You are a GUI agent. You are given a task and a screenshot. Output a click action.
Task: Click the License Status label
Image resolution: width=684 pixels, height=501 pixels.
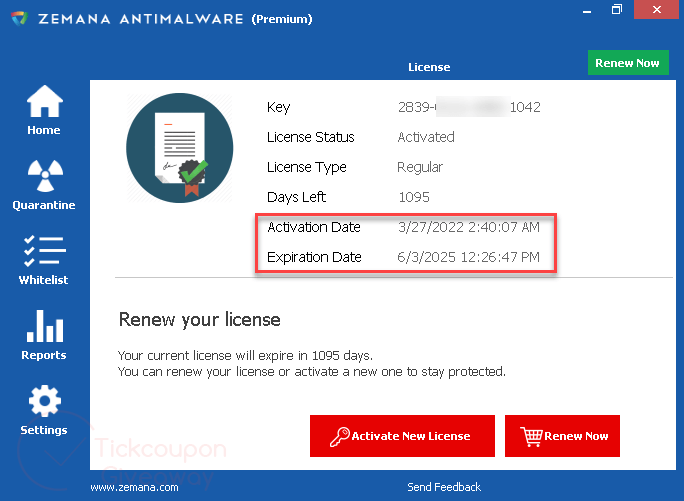(x=311, y=137)
